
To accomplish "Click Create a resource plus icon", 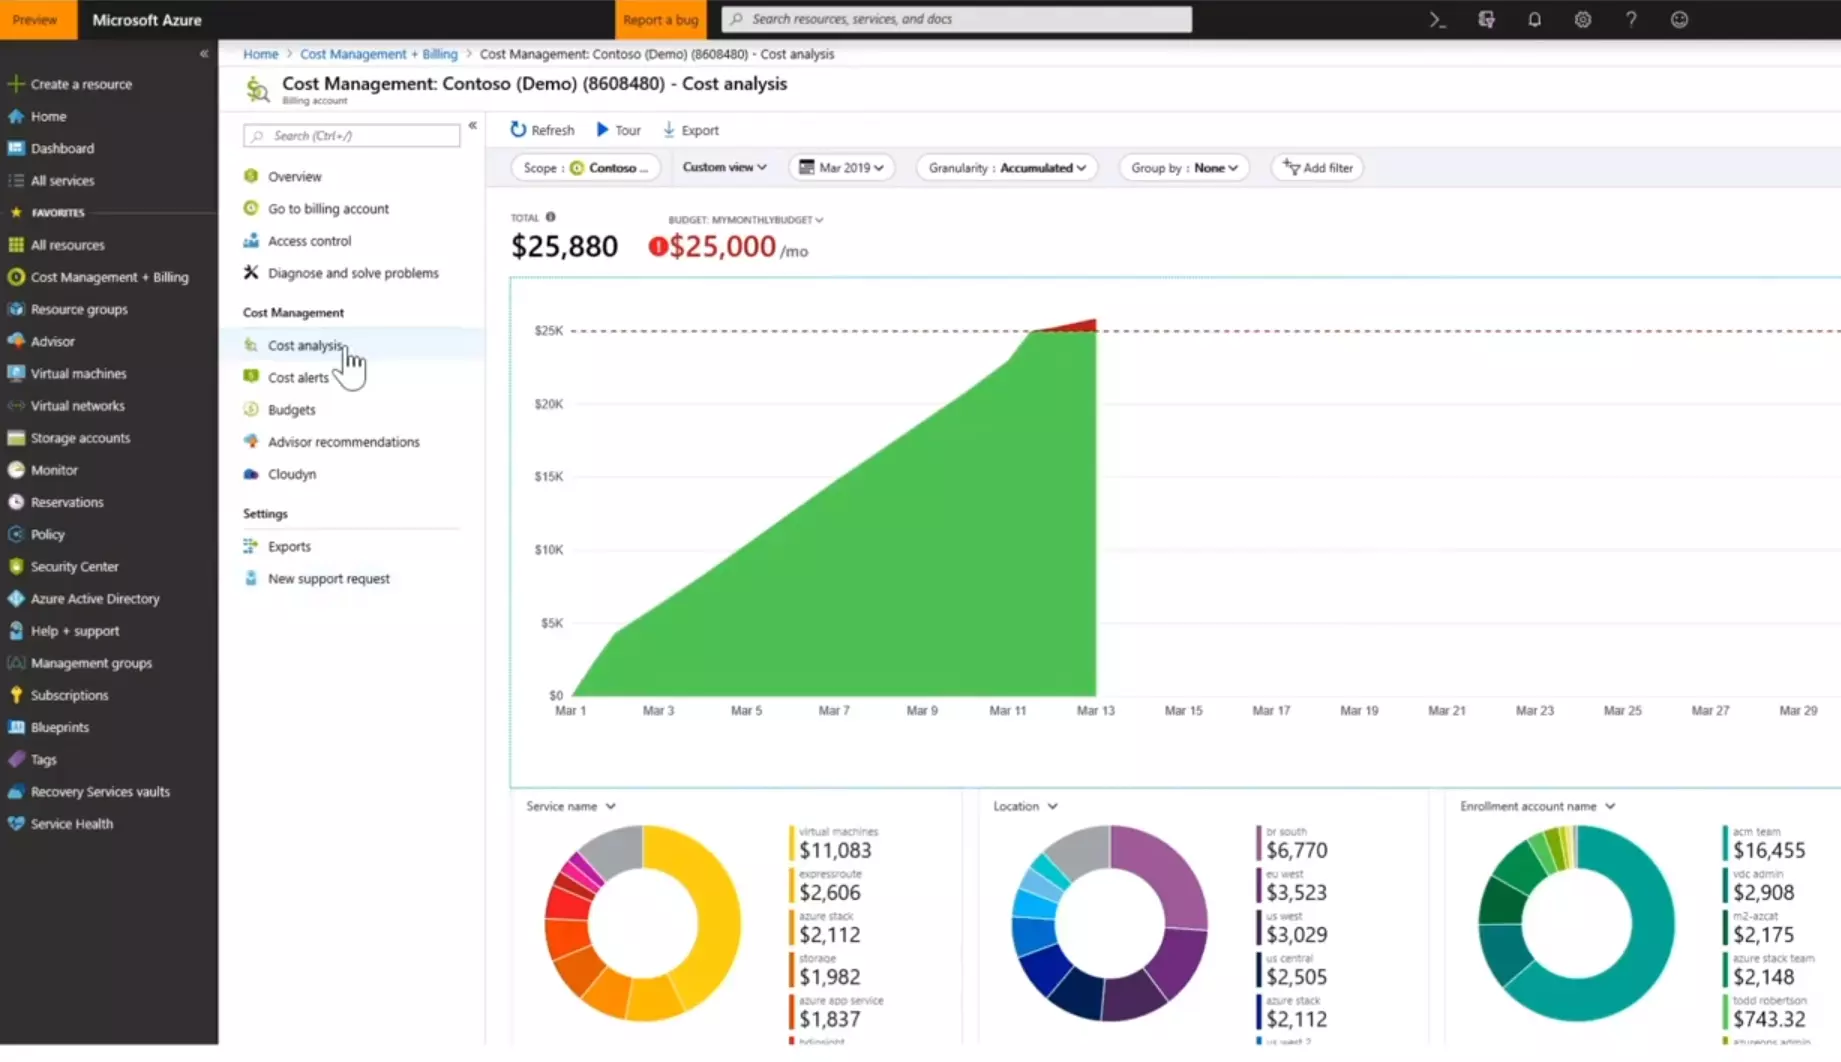I will tap(16, 84).
